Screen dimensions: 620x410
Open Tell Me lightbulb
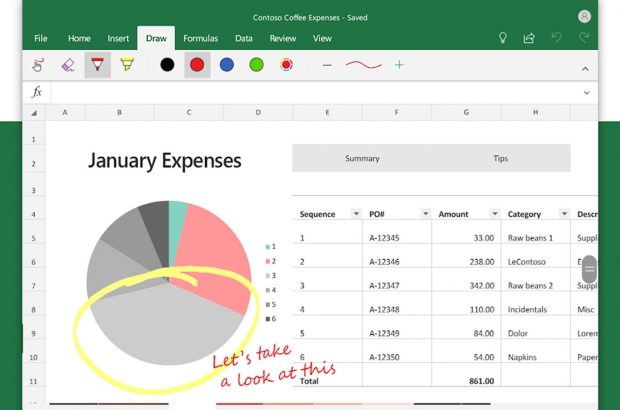(x=503, y=38)
